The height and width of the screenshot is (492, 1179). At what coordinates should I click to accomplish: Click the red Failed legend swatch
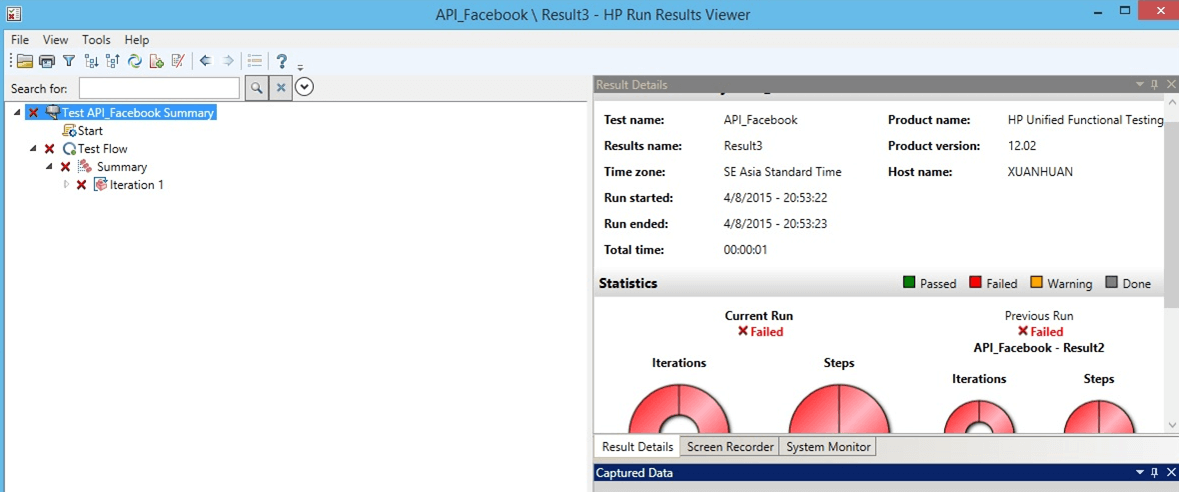pyautogui.click(x=975, y=283)
